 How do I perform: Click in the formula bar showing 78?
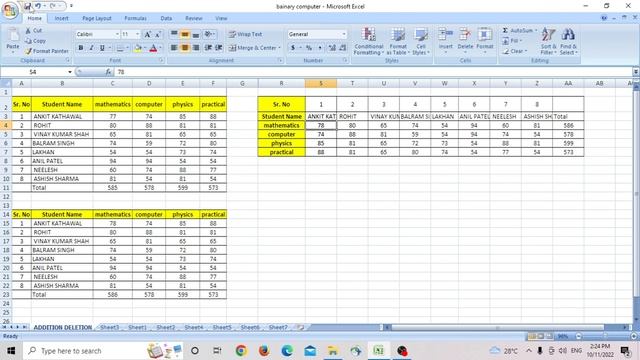373,72
